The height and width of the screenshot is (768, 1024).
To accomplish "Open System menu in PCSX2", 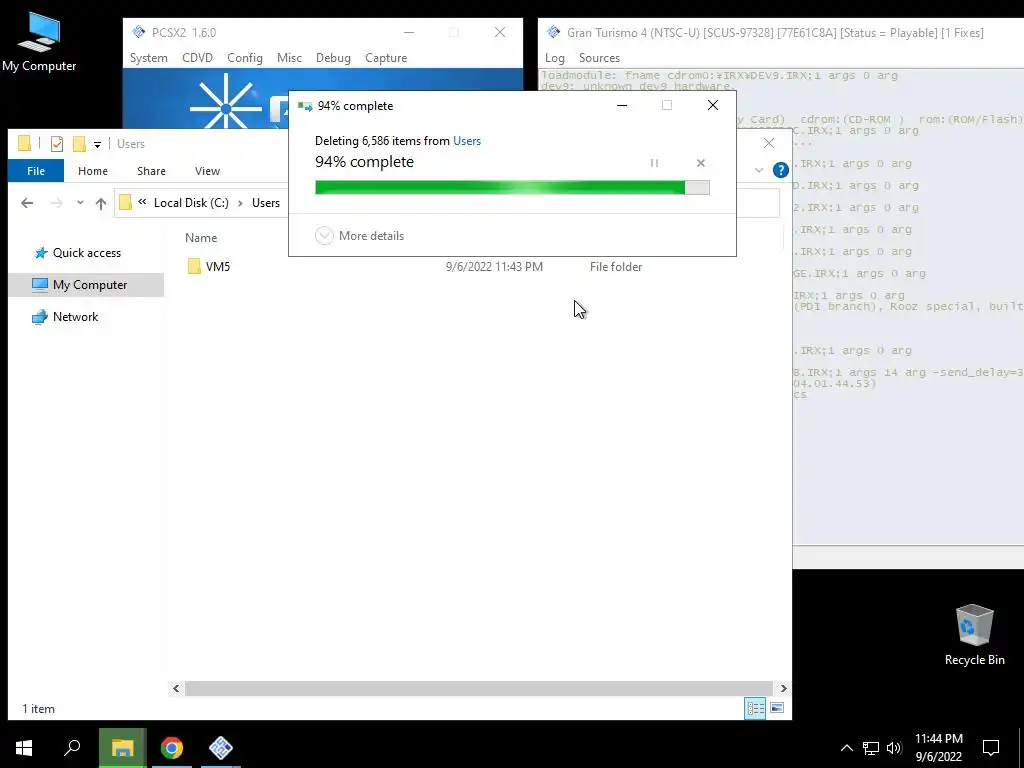I will coord(148,57).
